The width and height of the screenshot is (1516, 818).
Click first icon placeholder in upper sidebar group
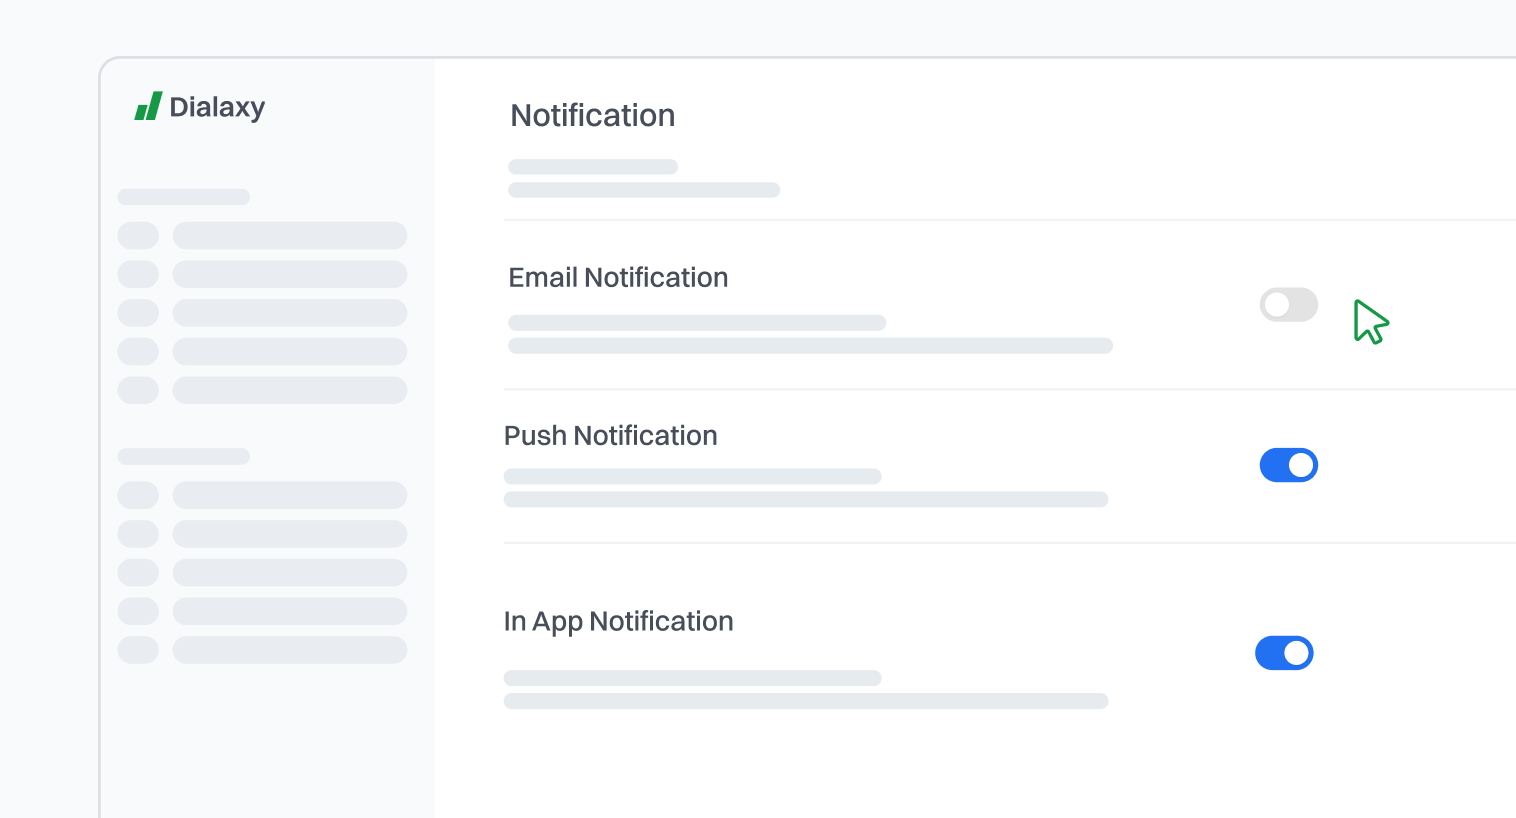coord(138,236)
